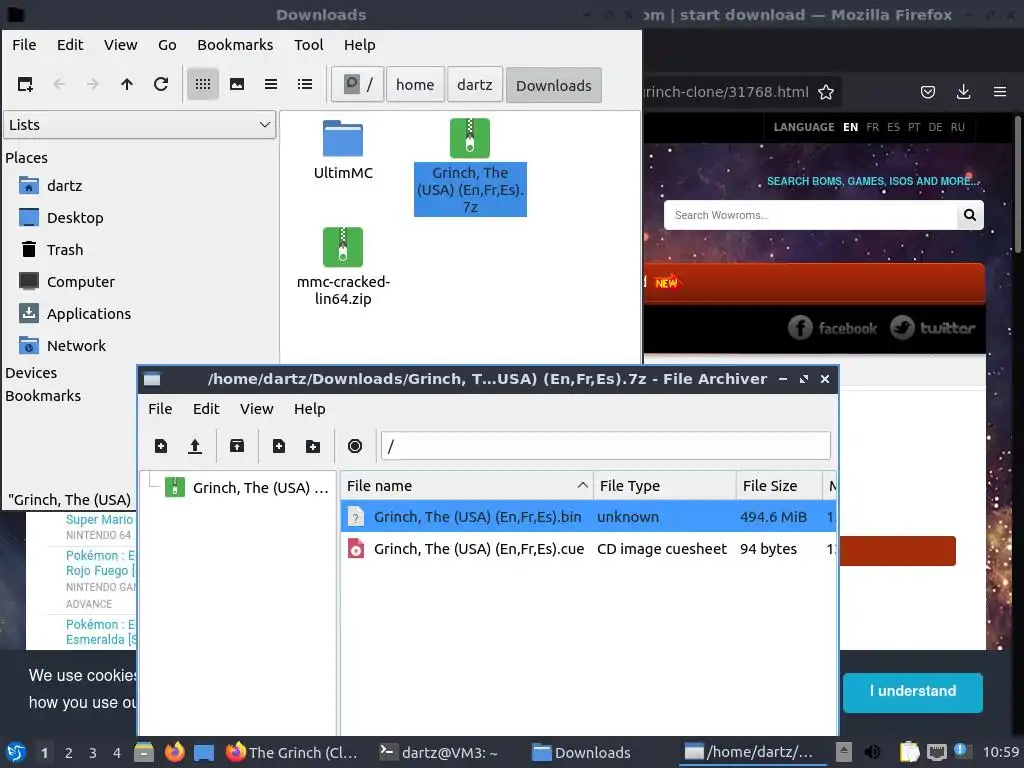Viewport: 1024px width, 768px height.
Task: Open Firefox Pocket save icon
Action: (x=928, y=92)
